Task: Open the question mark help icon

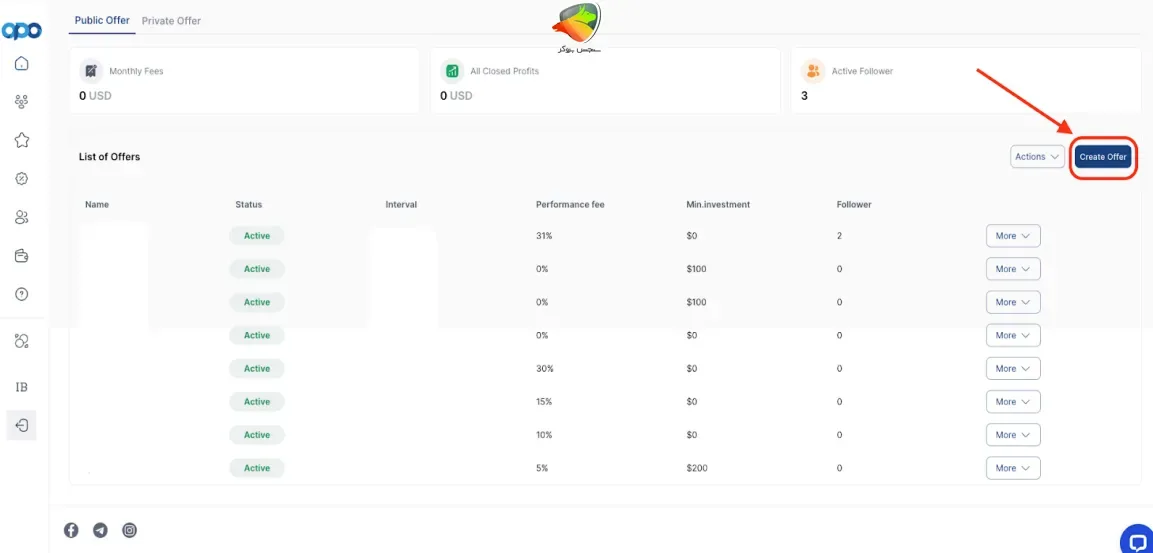Action: [x=21, y=294]
